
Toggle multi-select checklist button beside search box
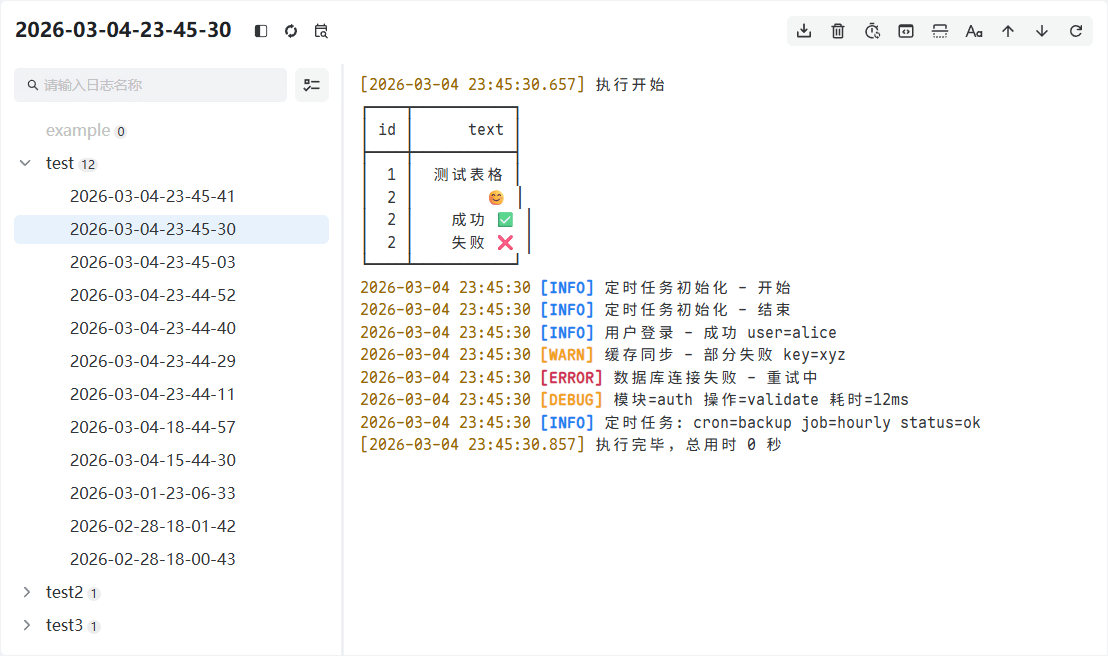coord(312,85)
